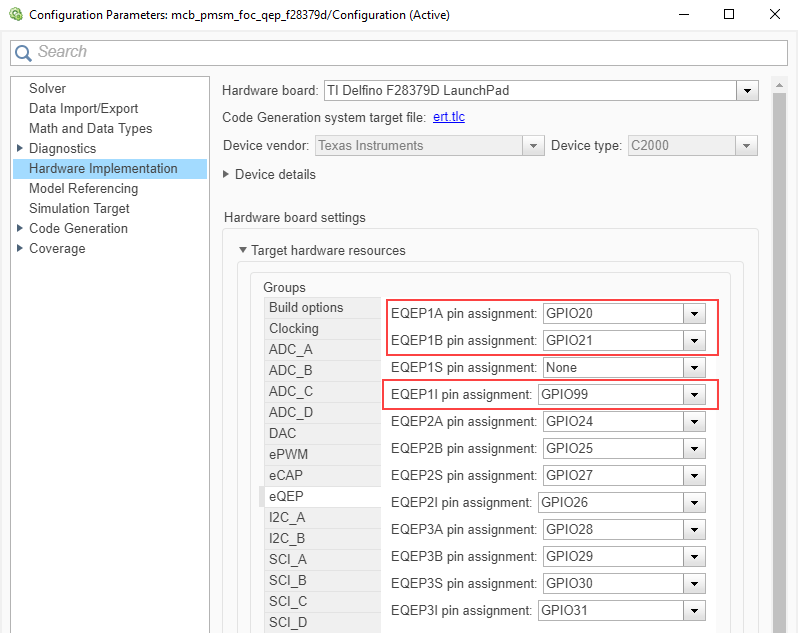
Task: Expand the Diagnostics tree node
Action: [x=20, y=149]
